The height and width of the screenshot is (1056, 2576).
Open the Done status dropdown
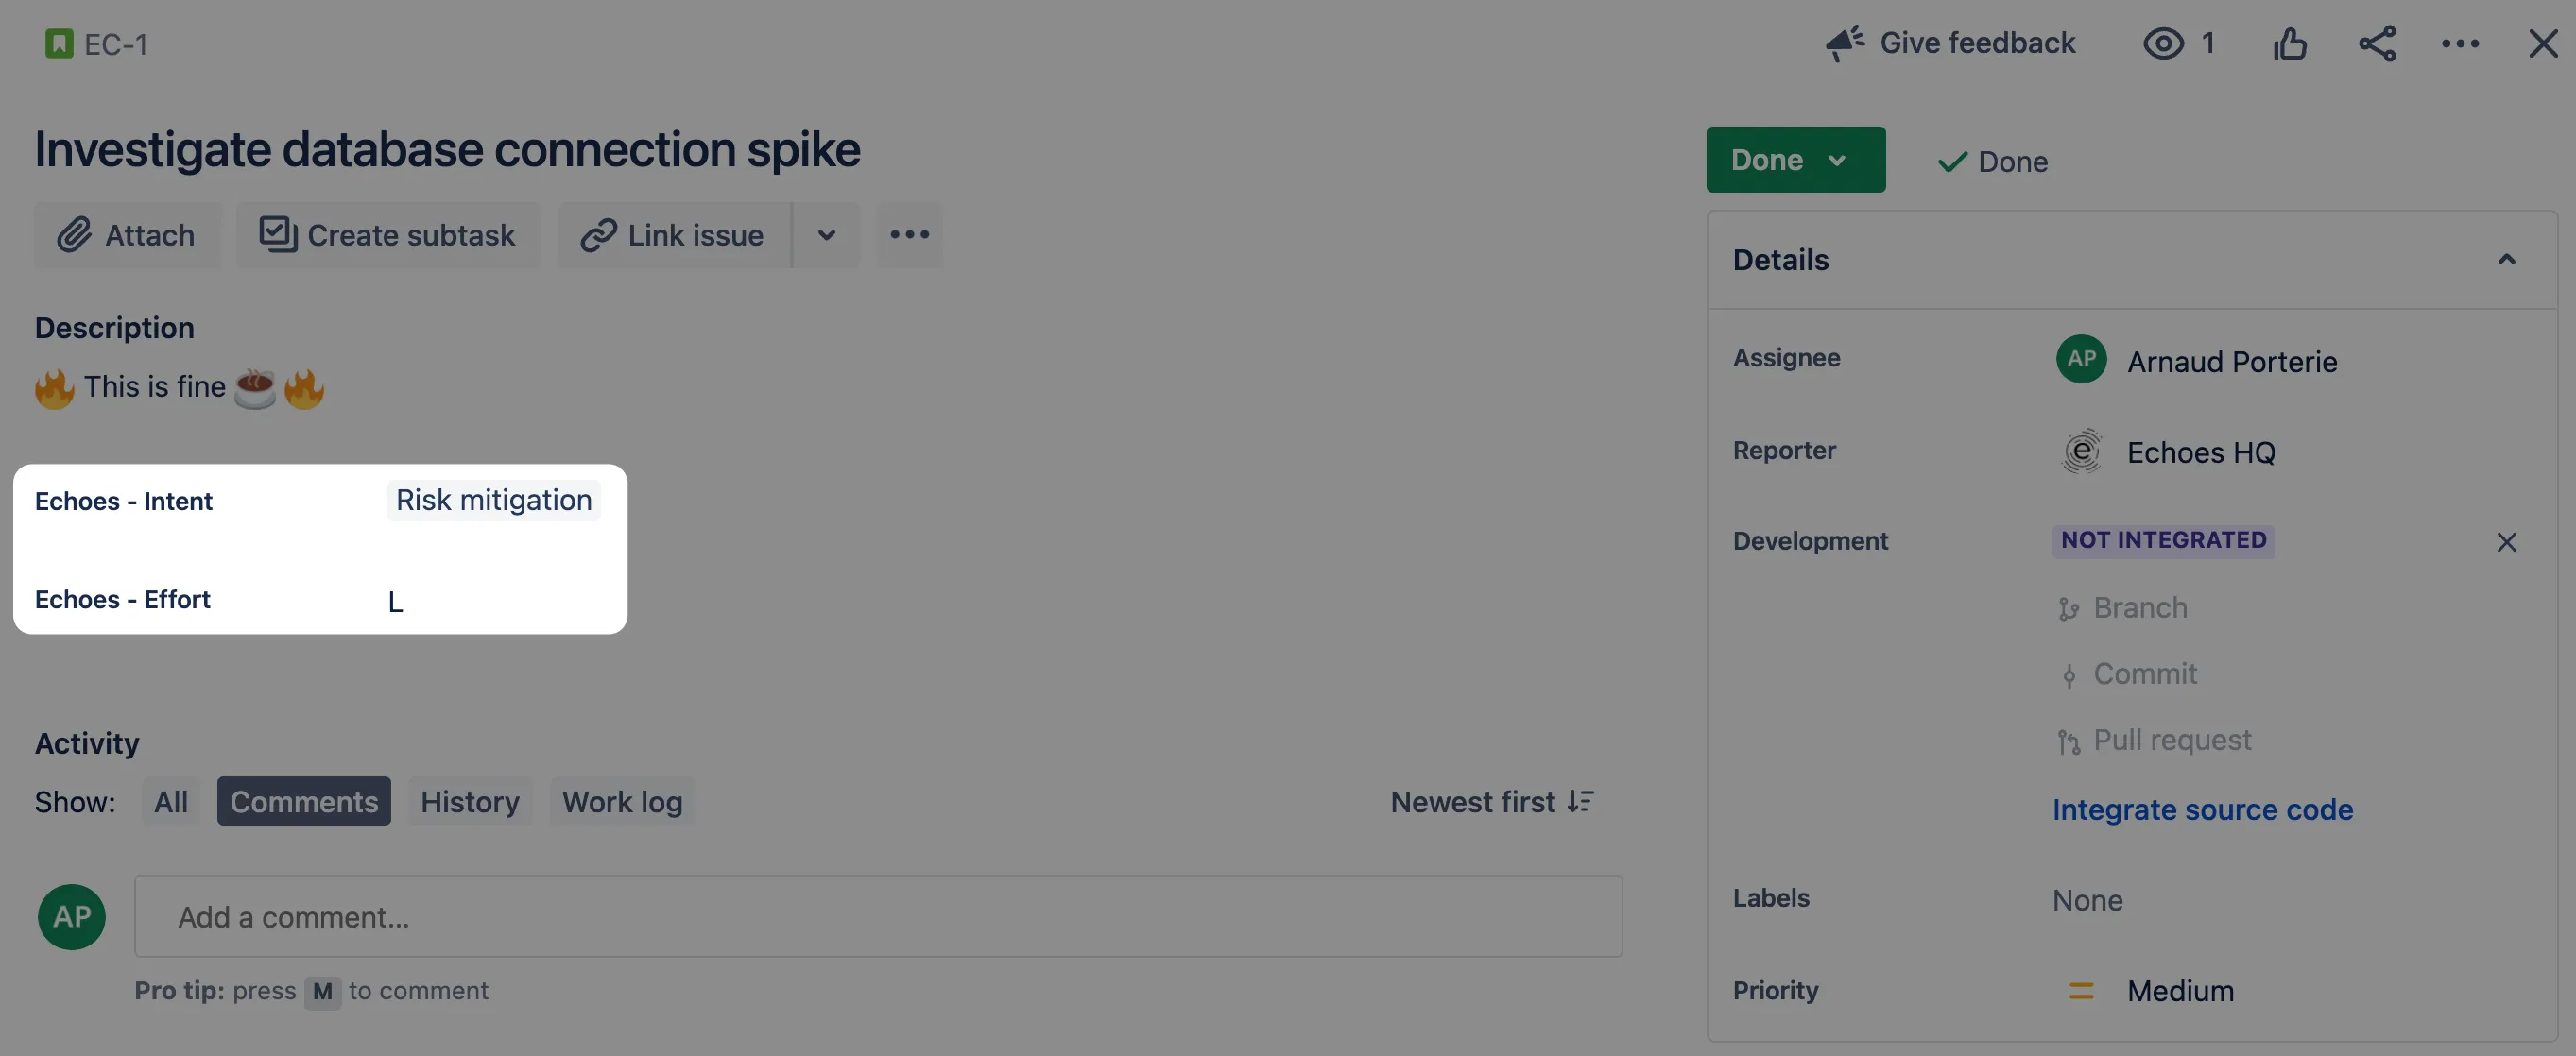click(1795, 159)
